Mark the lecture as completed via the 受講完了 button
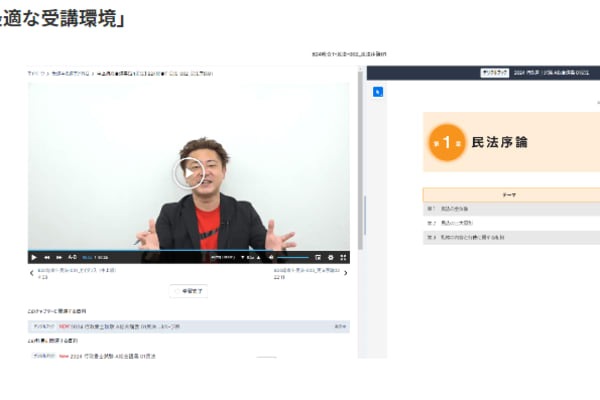The width and height of the screenshot is (600, 400). tap(188, 290)
